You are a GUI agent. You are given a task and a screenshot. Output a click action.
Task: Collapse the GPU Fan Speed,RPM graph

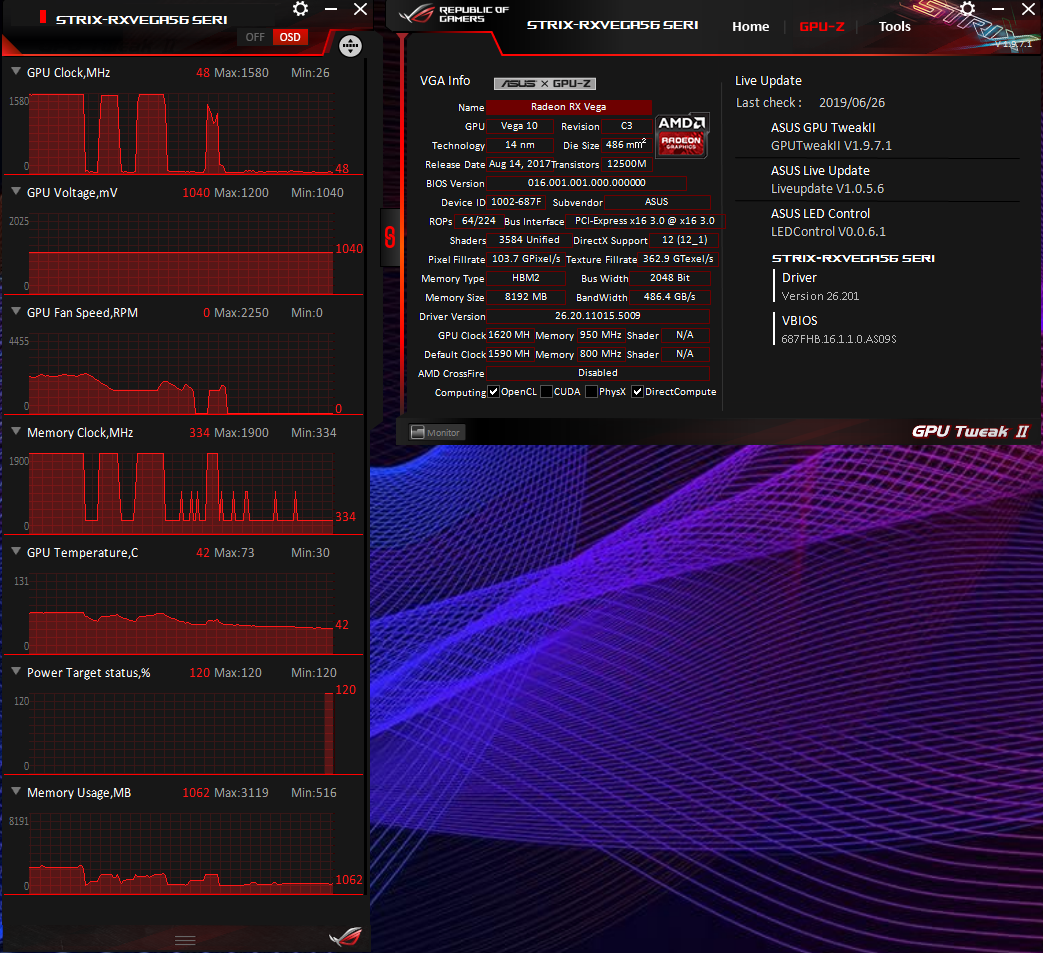[16, 311]
